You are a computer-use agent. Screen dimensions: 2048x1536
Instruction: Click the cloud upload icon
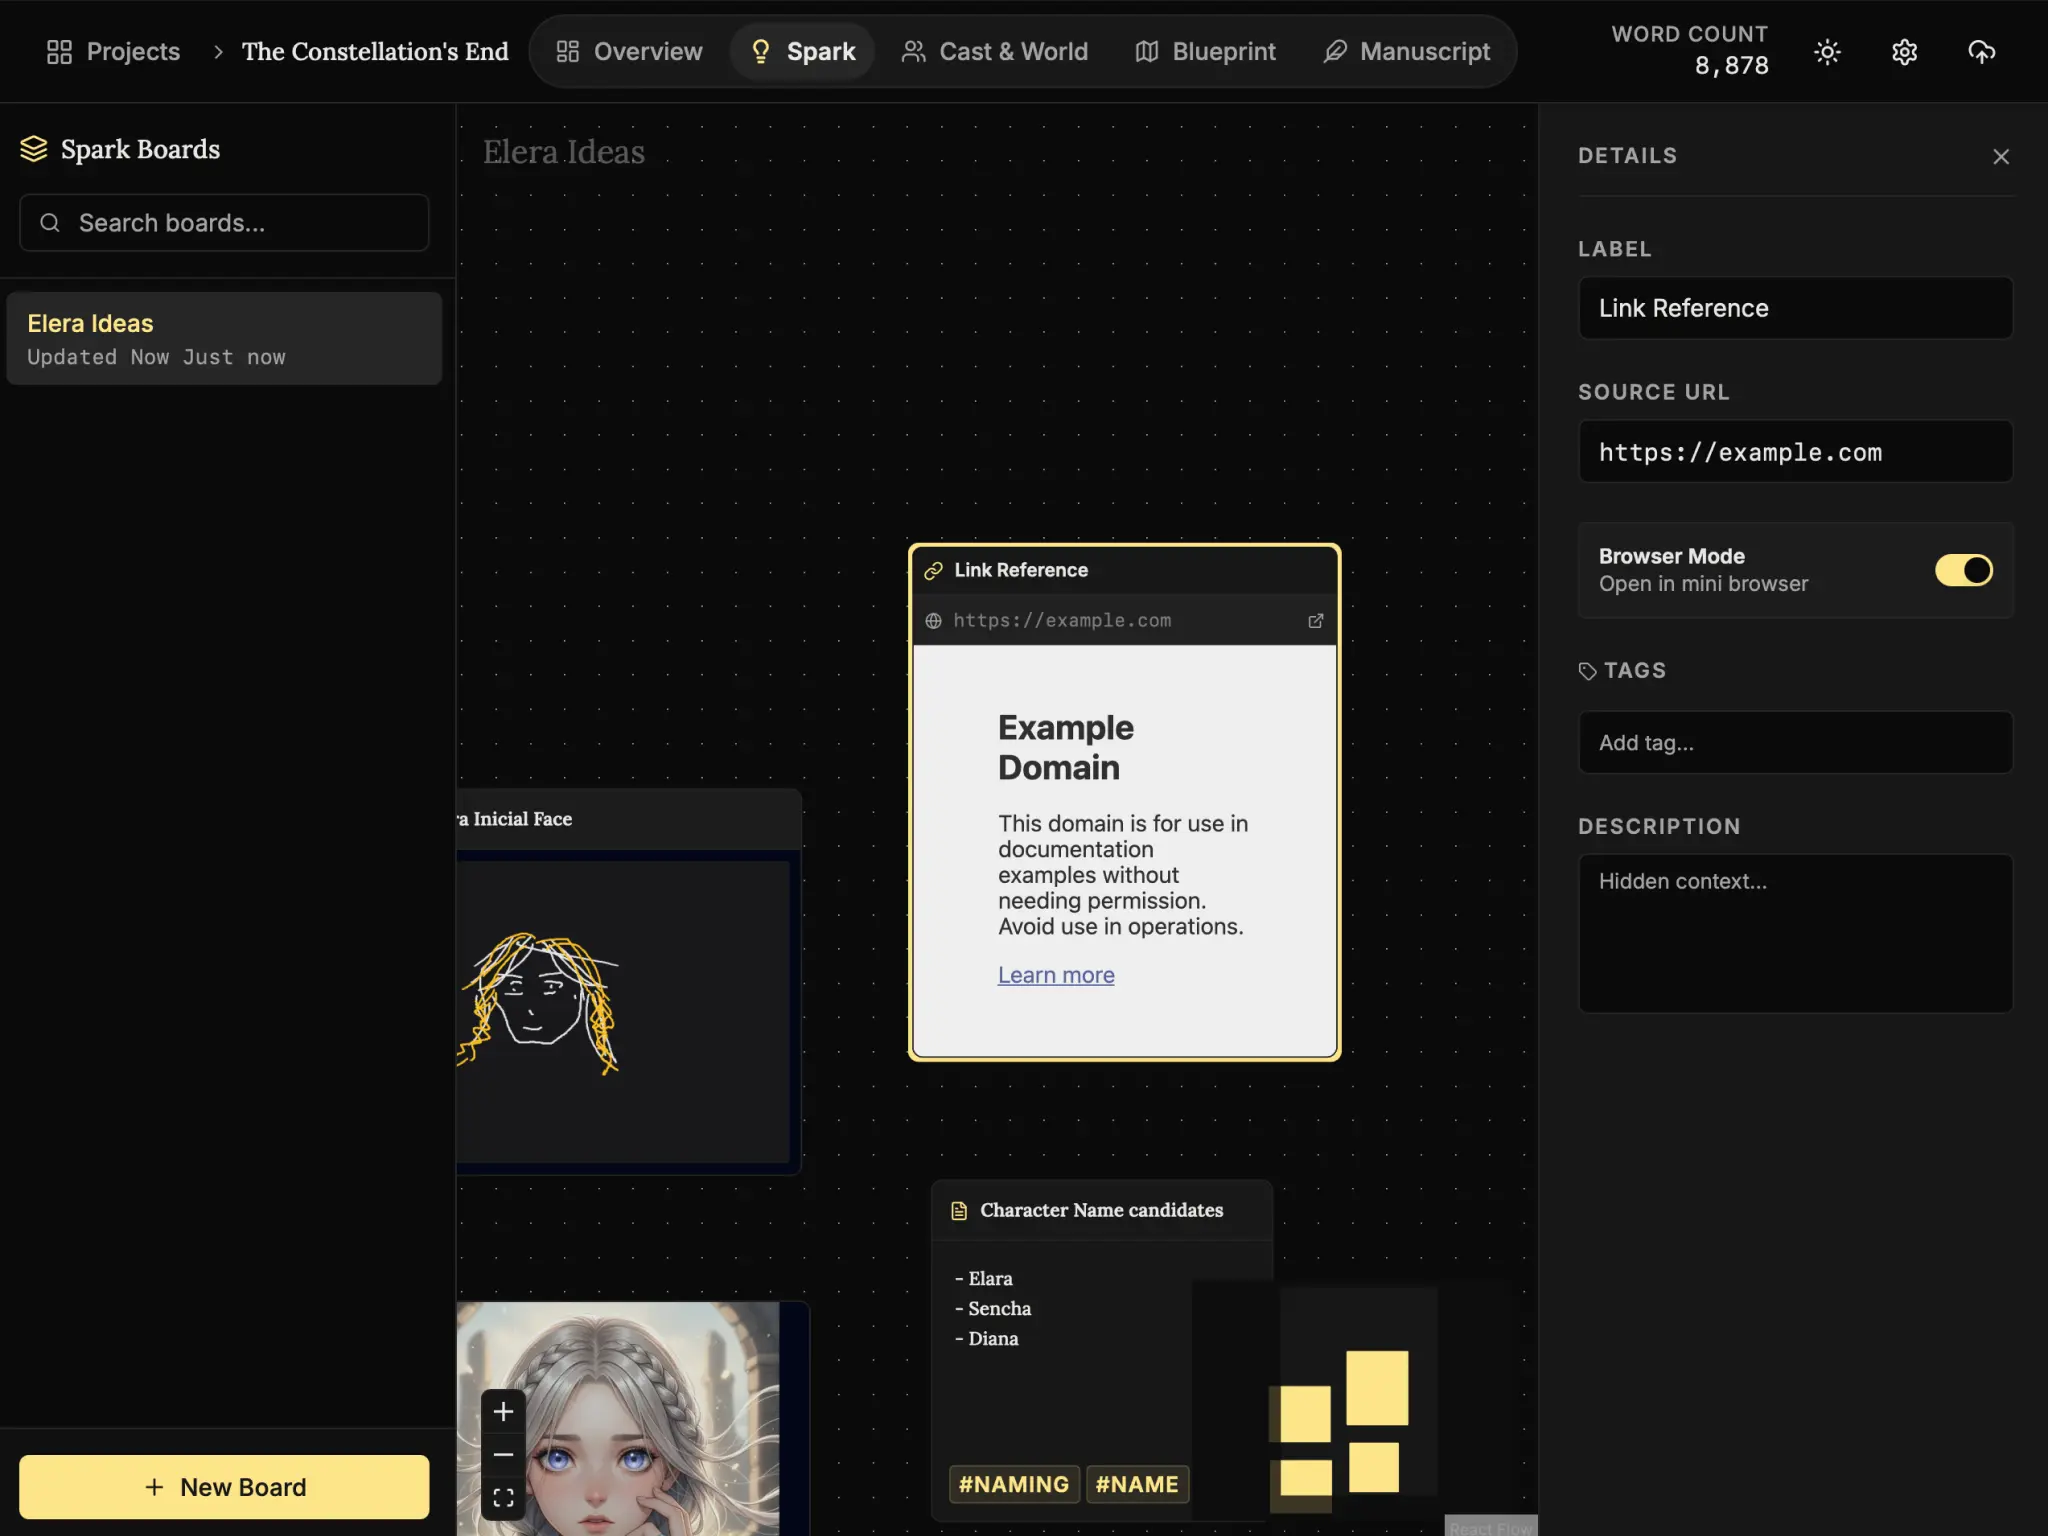tap(1981, 52)
